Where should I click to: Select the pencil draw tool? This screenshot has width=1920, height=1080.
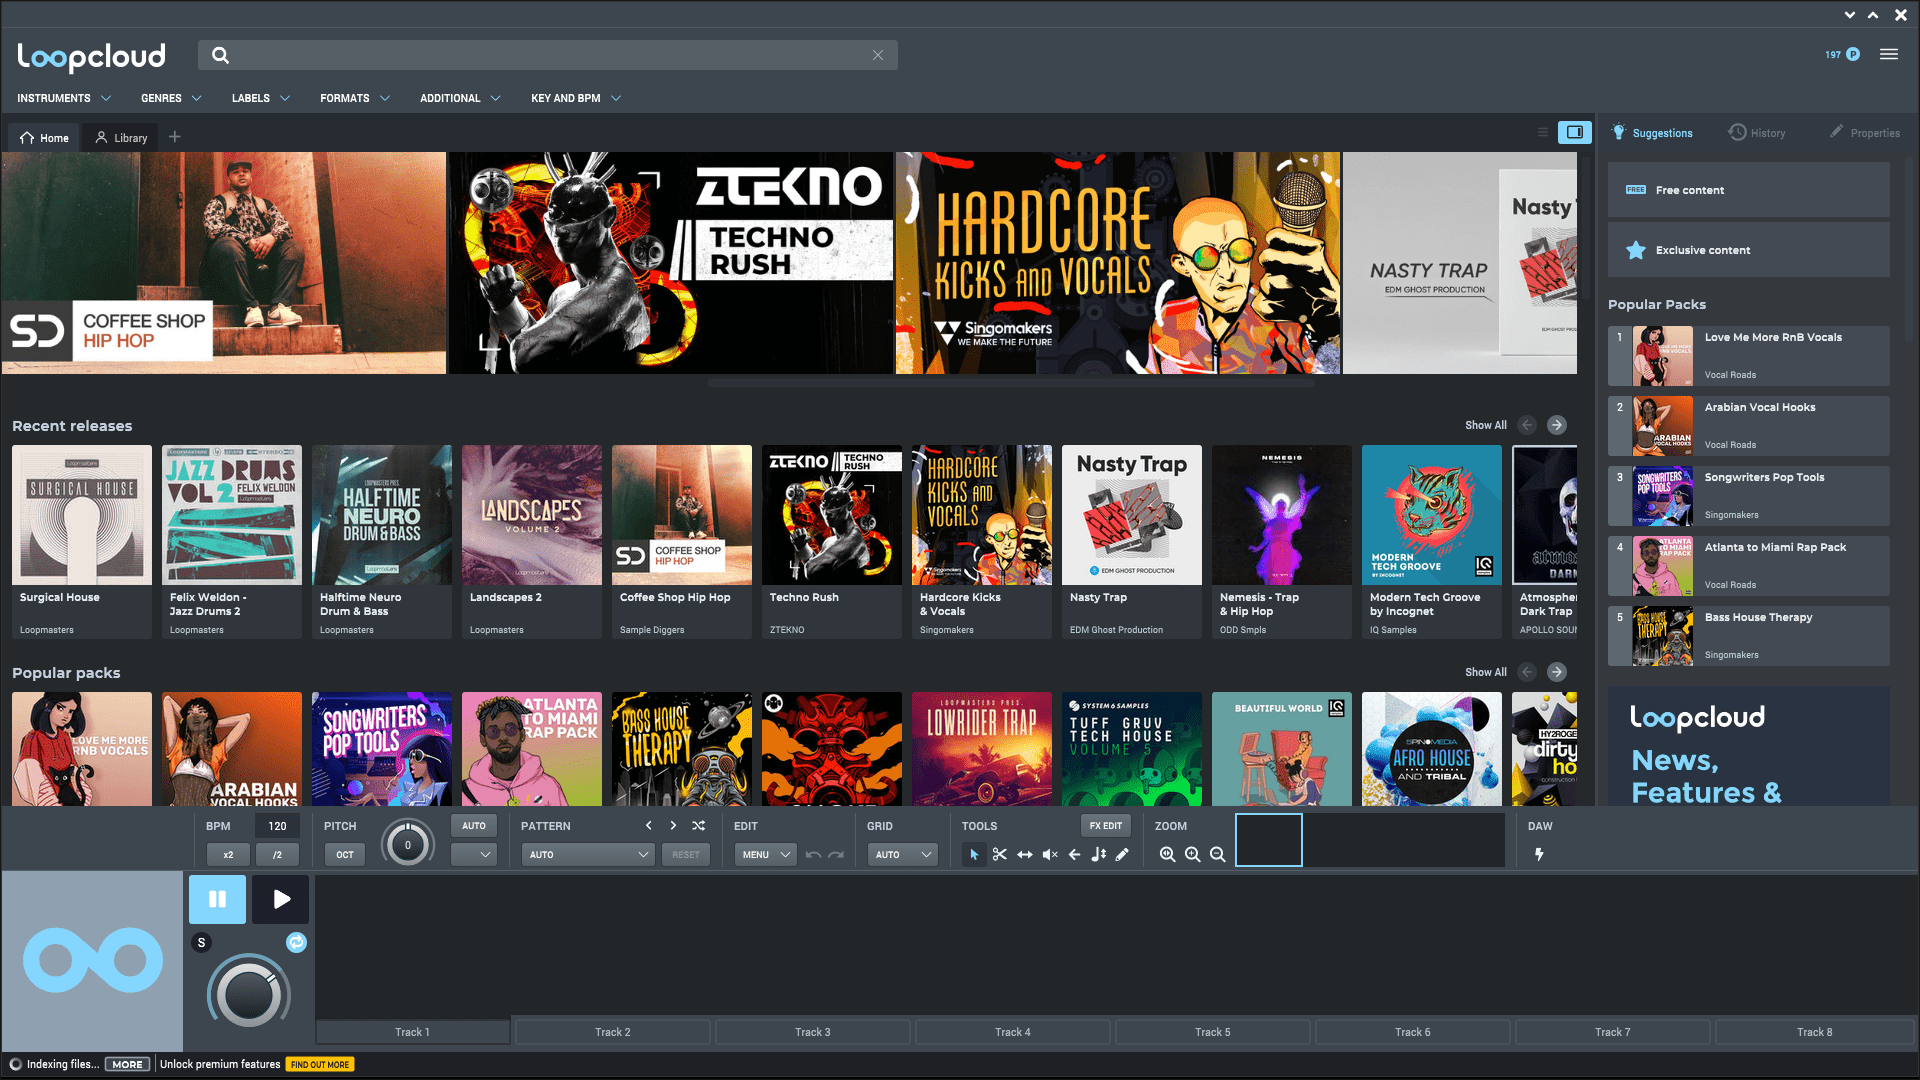coord(1122,855)
